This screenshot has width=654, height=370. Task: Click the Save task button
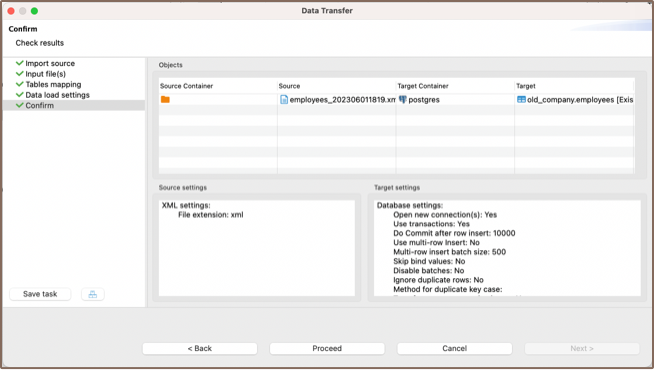40,294
